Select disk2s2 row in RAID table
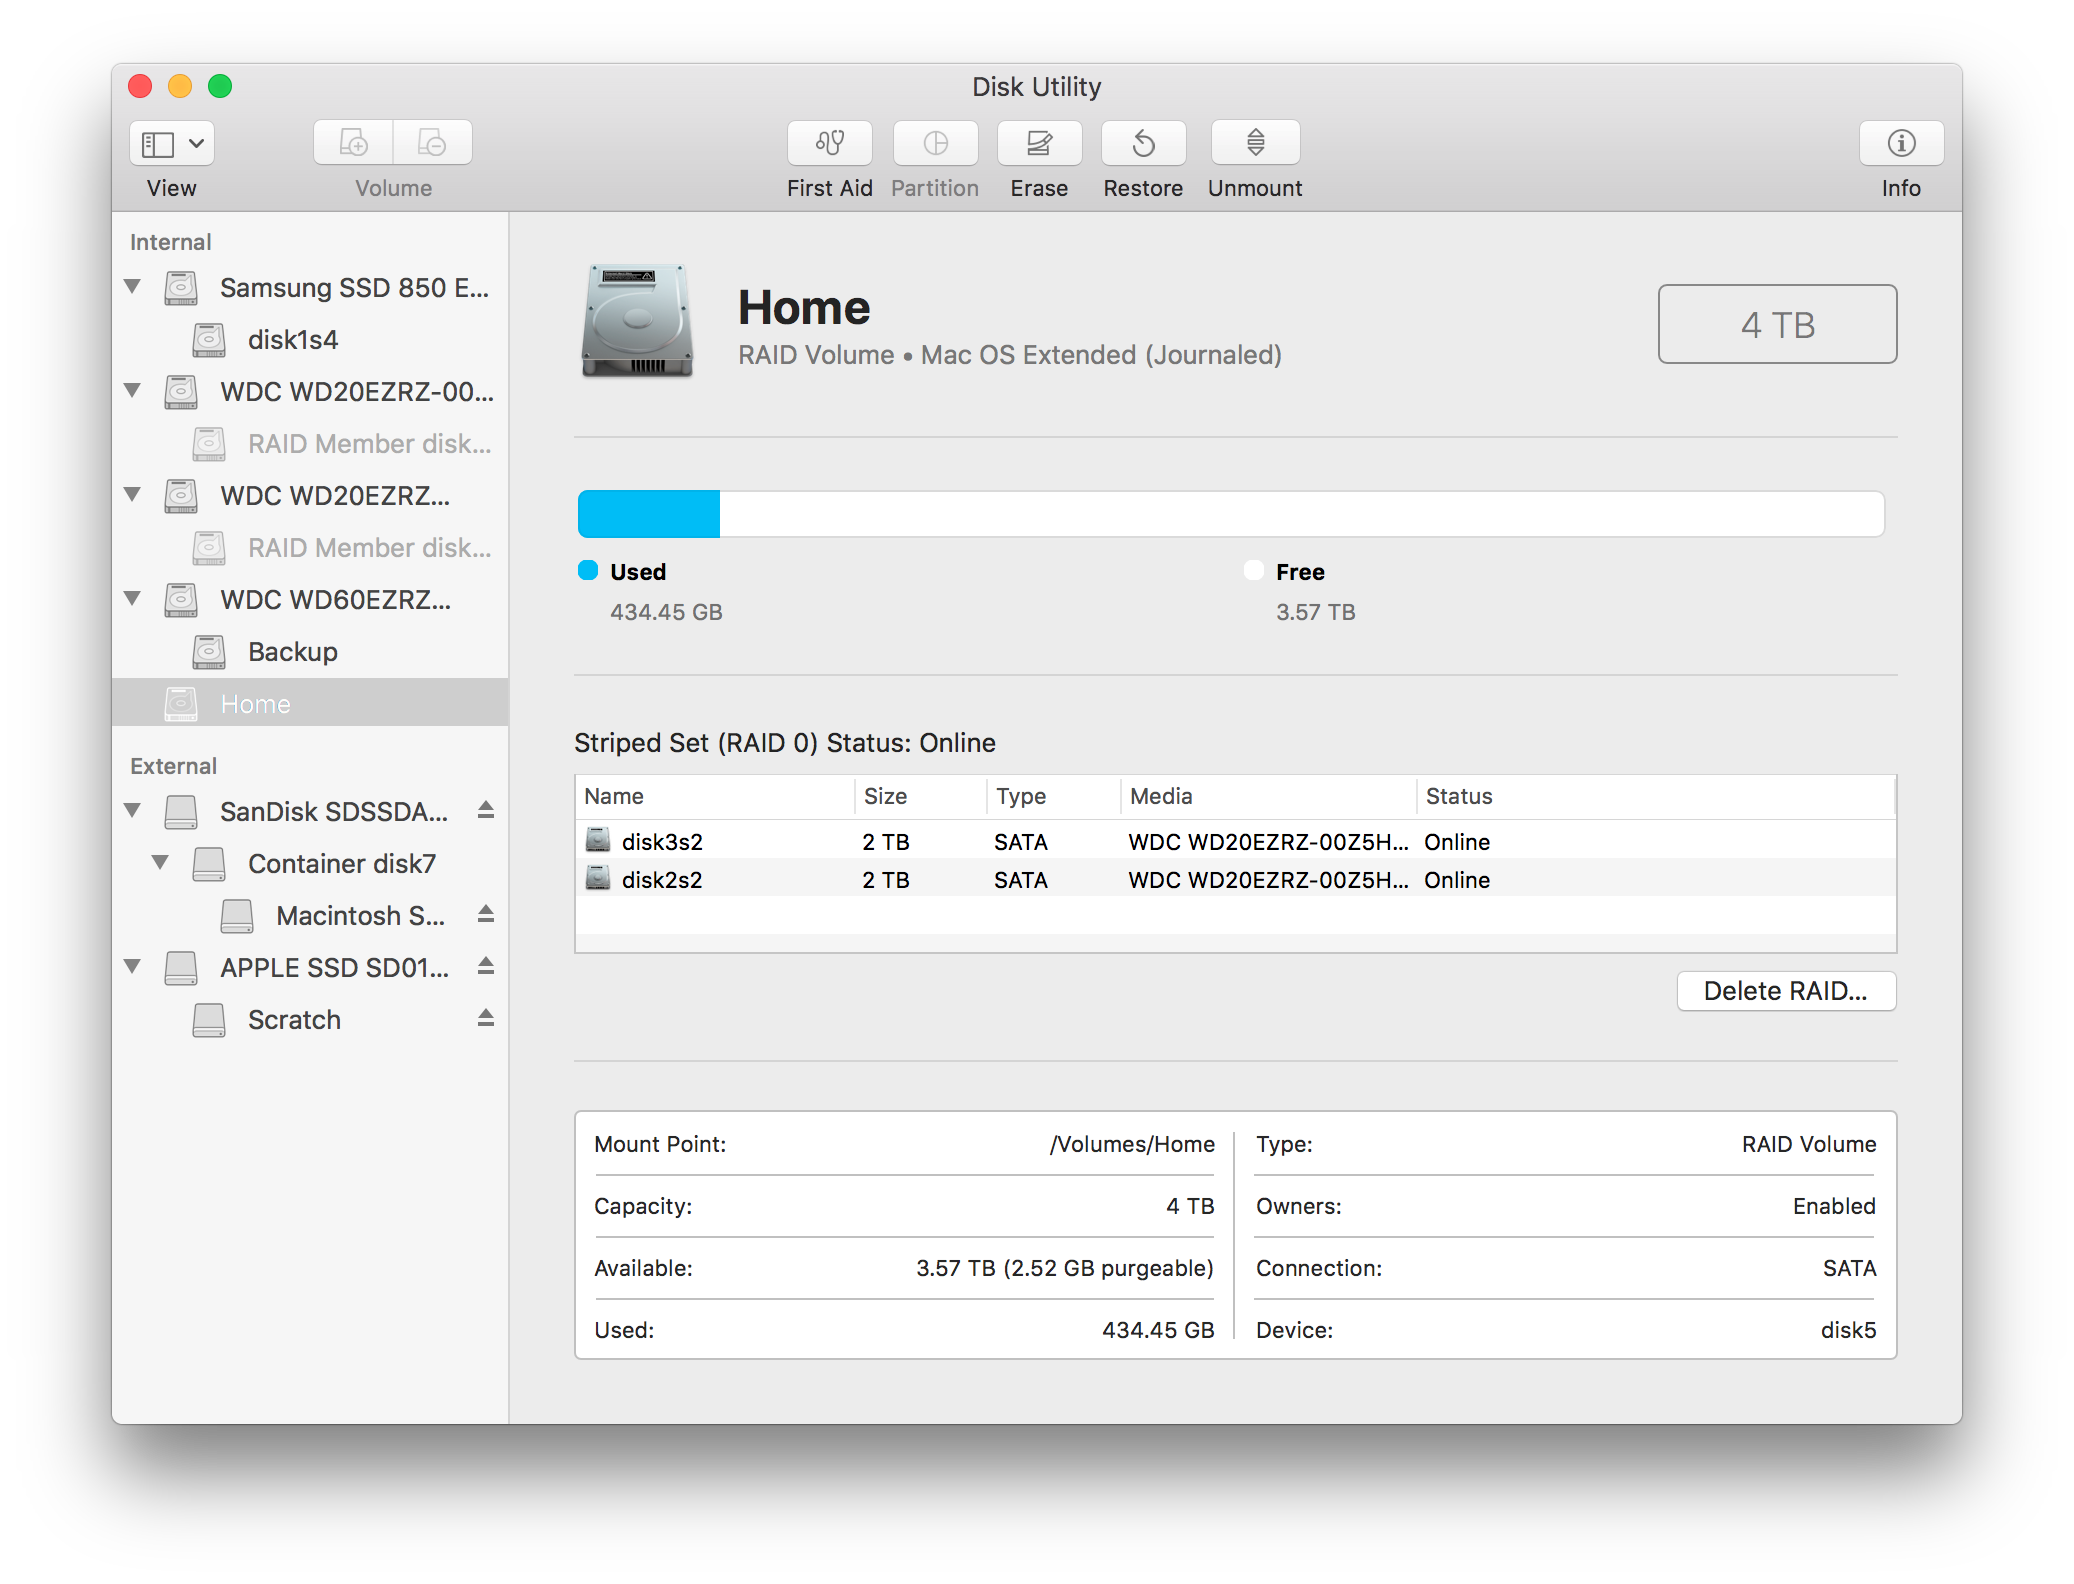This screenshot has height=1584, width=2074. [1235, 880]
